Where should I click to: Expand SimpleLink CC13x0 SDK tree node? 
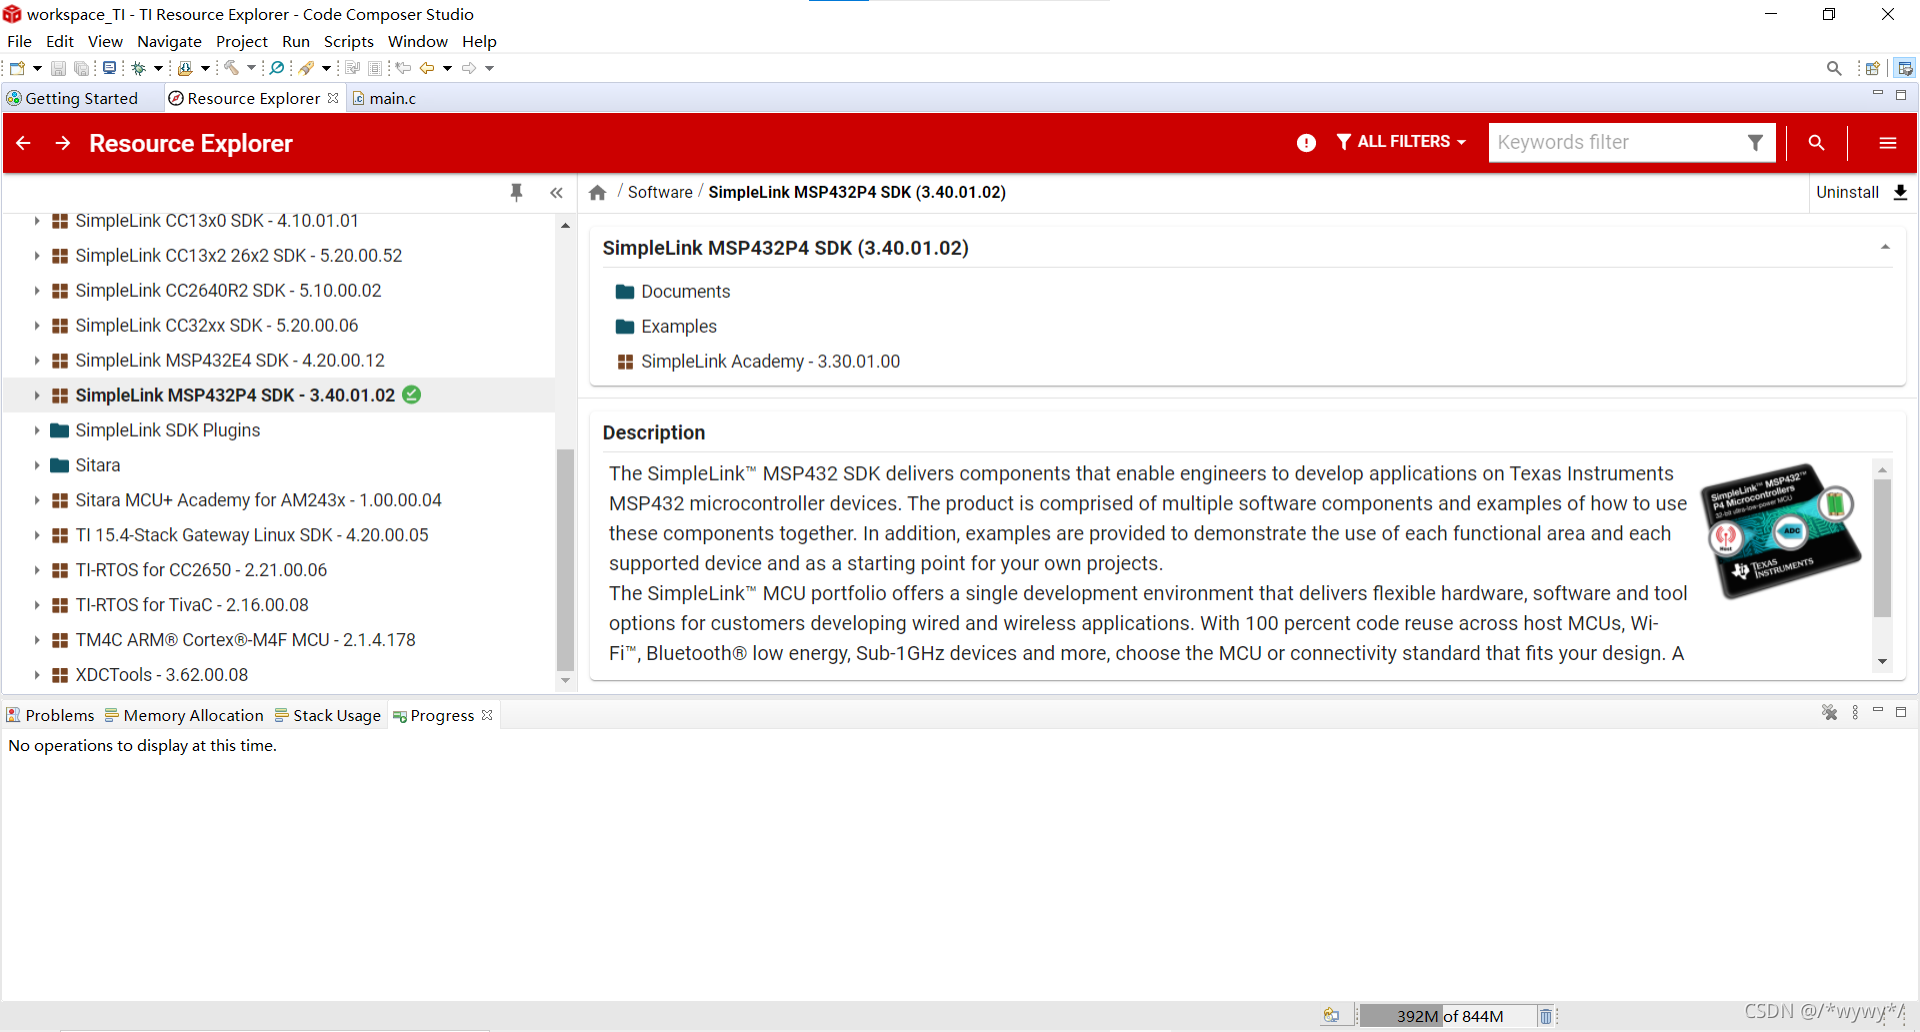(37, 221)
